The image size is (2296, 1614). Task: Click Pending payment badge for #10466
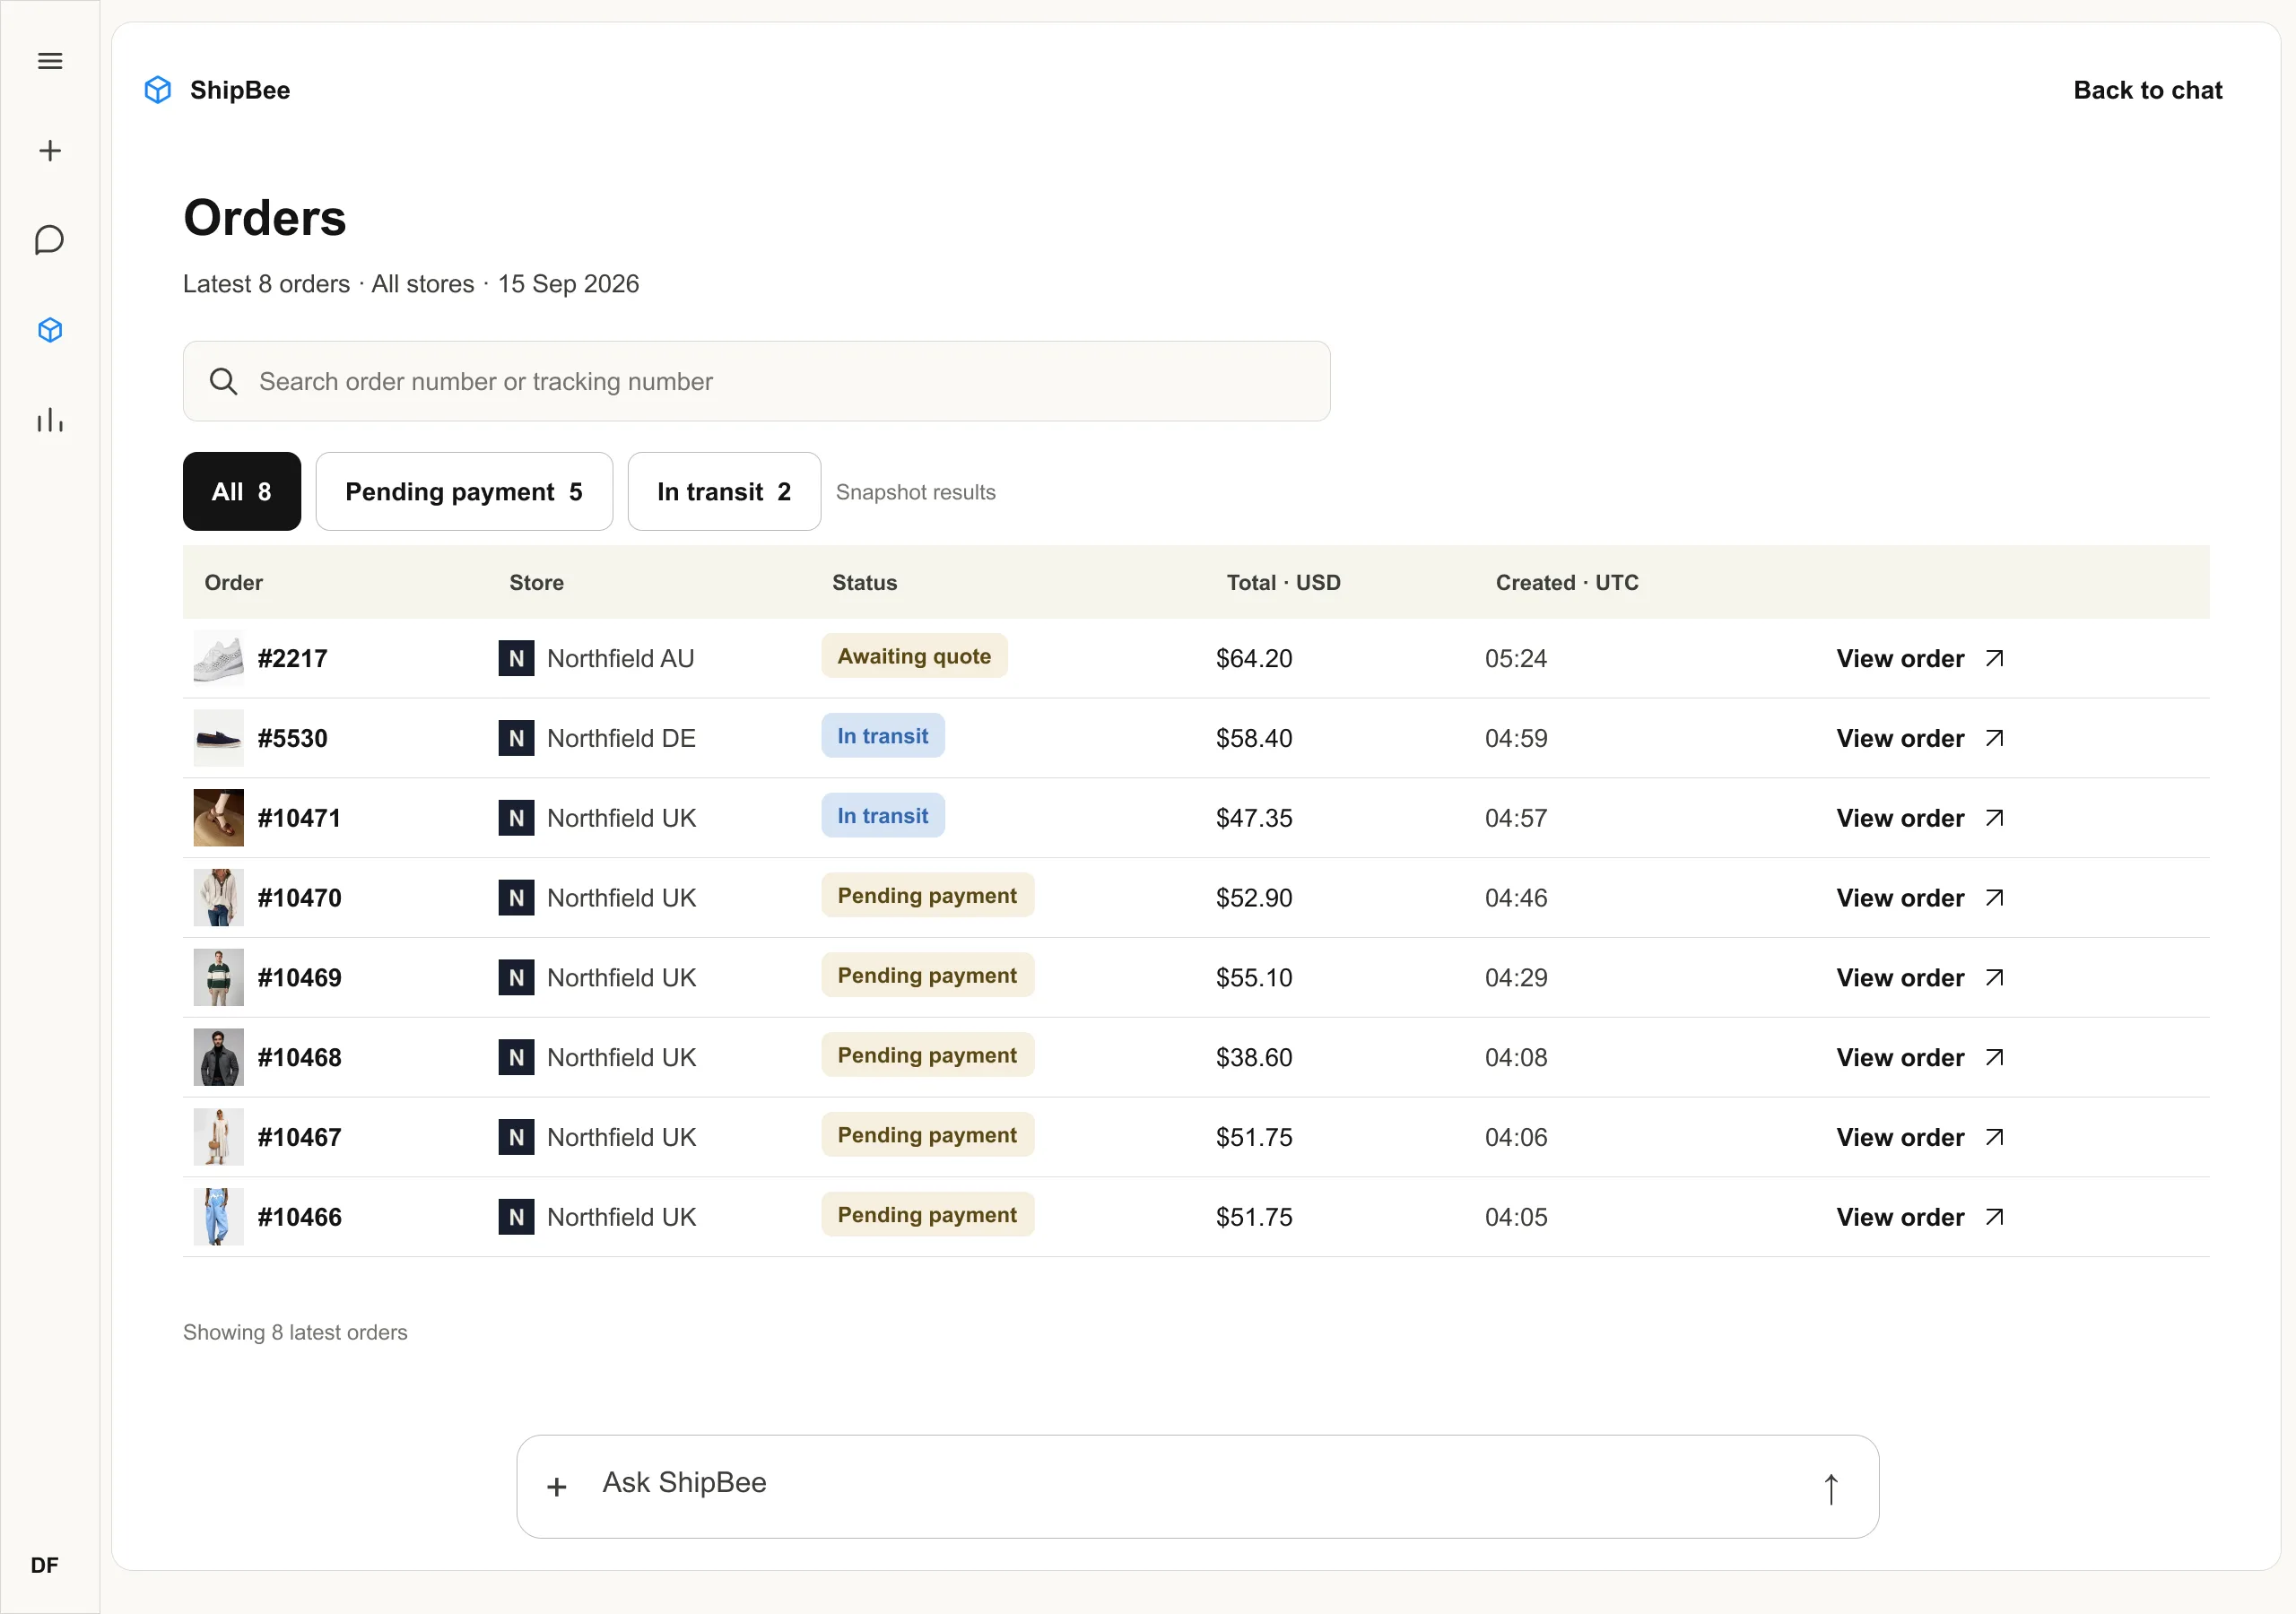coord(927,1215)
